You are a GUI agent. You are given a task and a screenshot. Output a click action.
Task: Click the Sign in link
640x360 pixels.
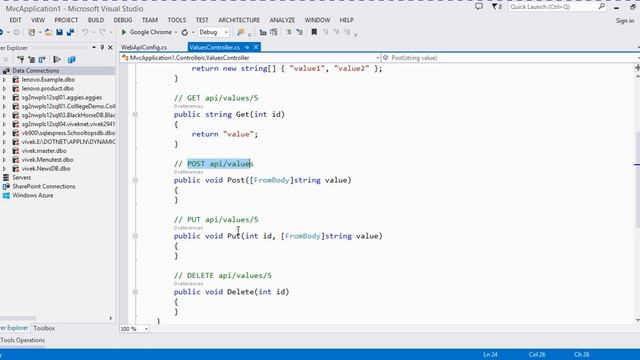click(x=625, y=20)
